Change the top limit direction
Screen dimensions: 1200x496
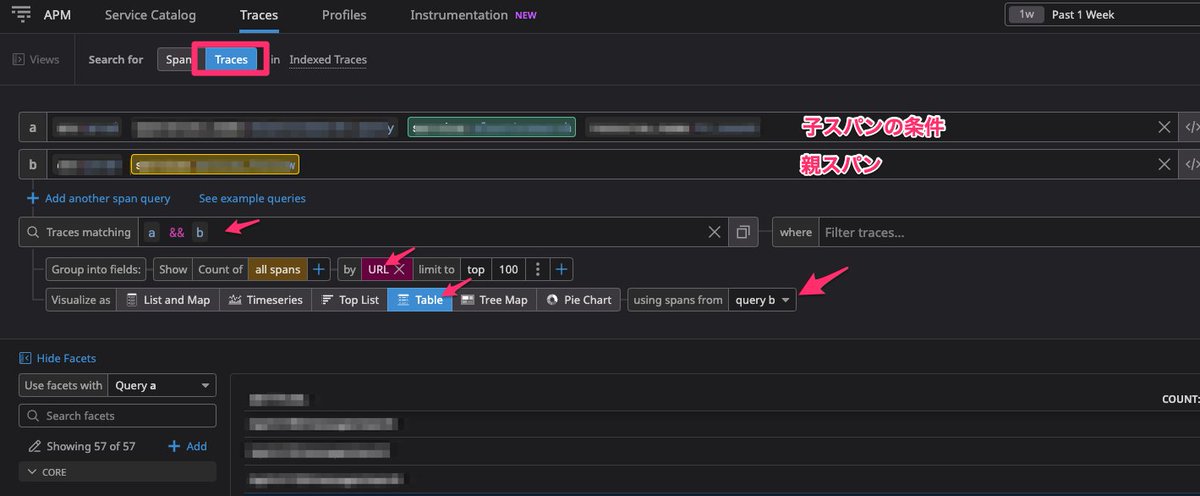point(475,269)
